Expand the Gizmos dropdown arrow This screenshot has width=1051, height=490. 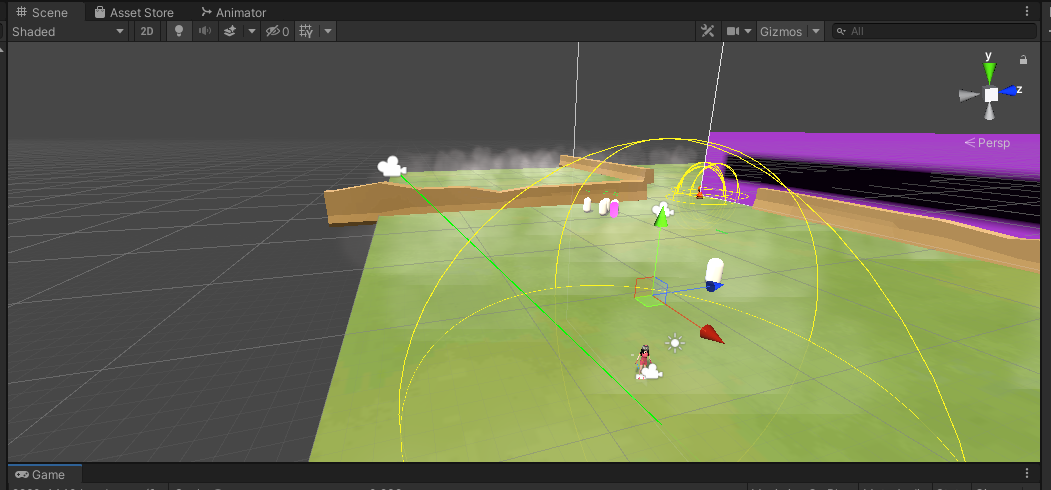(x=816, y=32)
